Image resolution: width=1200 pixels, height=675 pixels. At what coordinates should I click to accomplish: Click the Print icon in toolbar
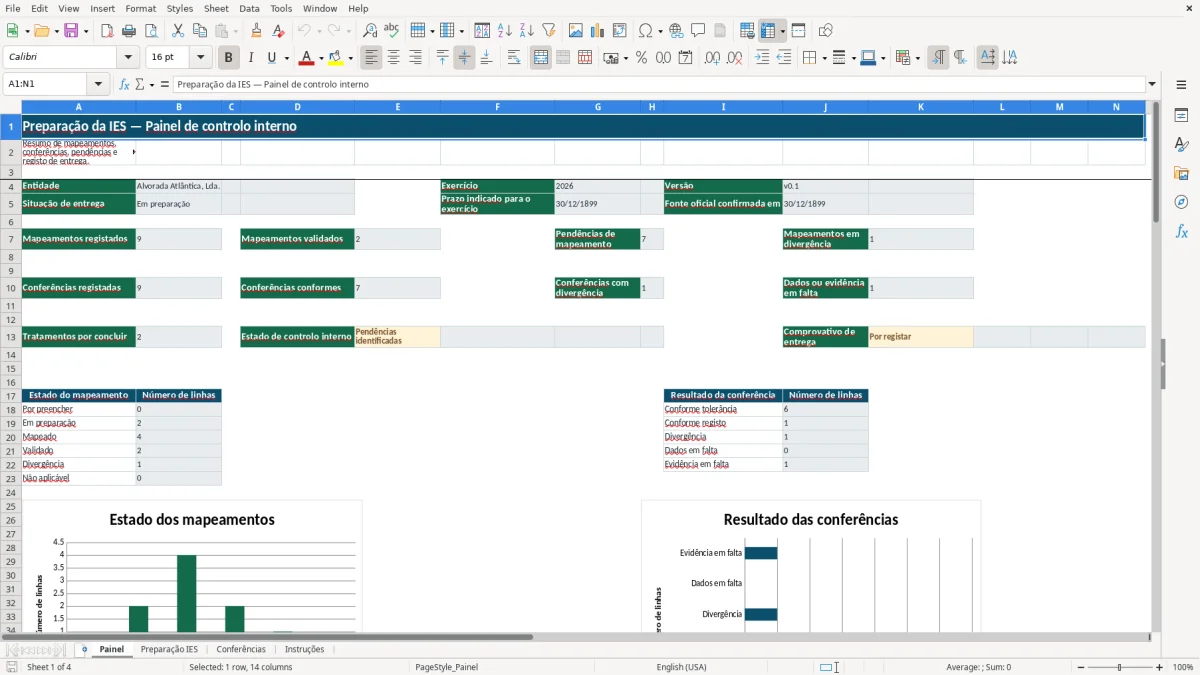pyautogui.click(x=128, y=31)
